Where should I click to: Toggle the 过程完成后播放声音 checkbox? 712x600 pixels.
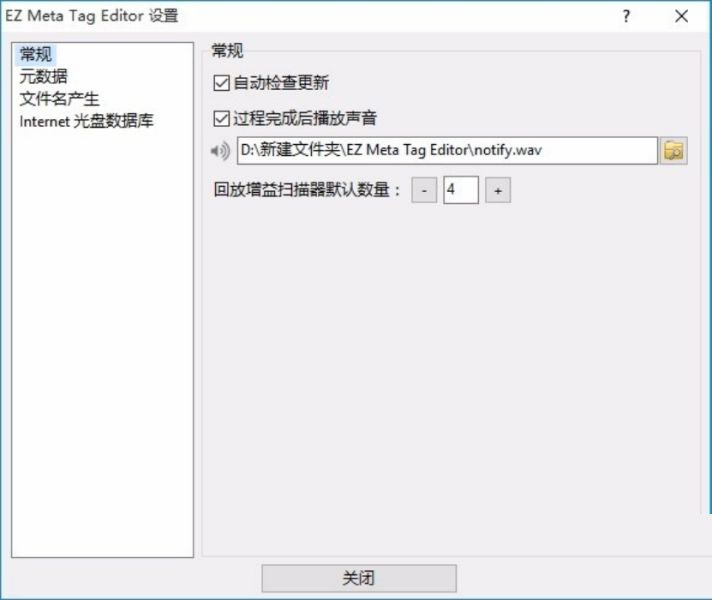tap(221, 119)
